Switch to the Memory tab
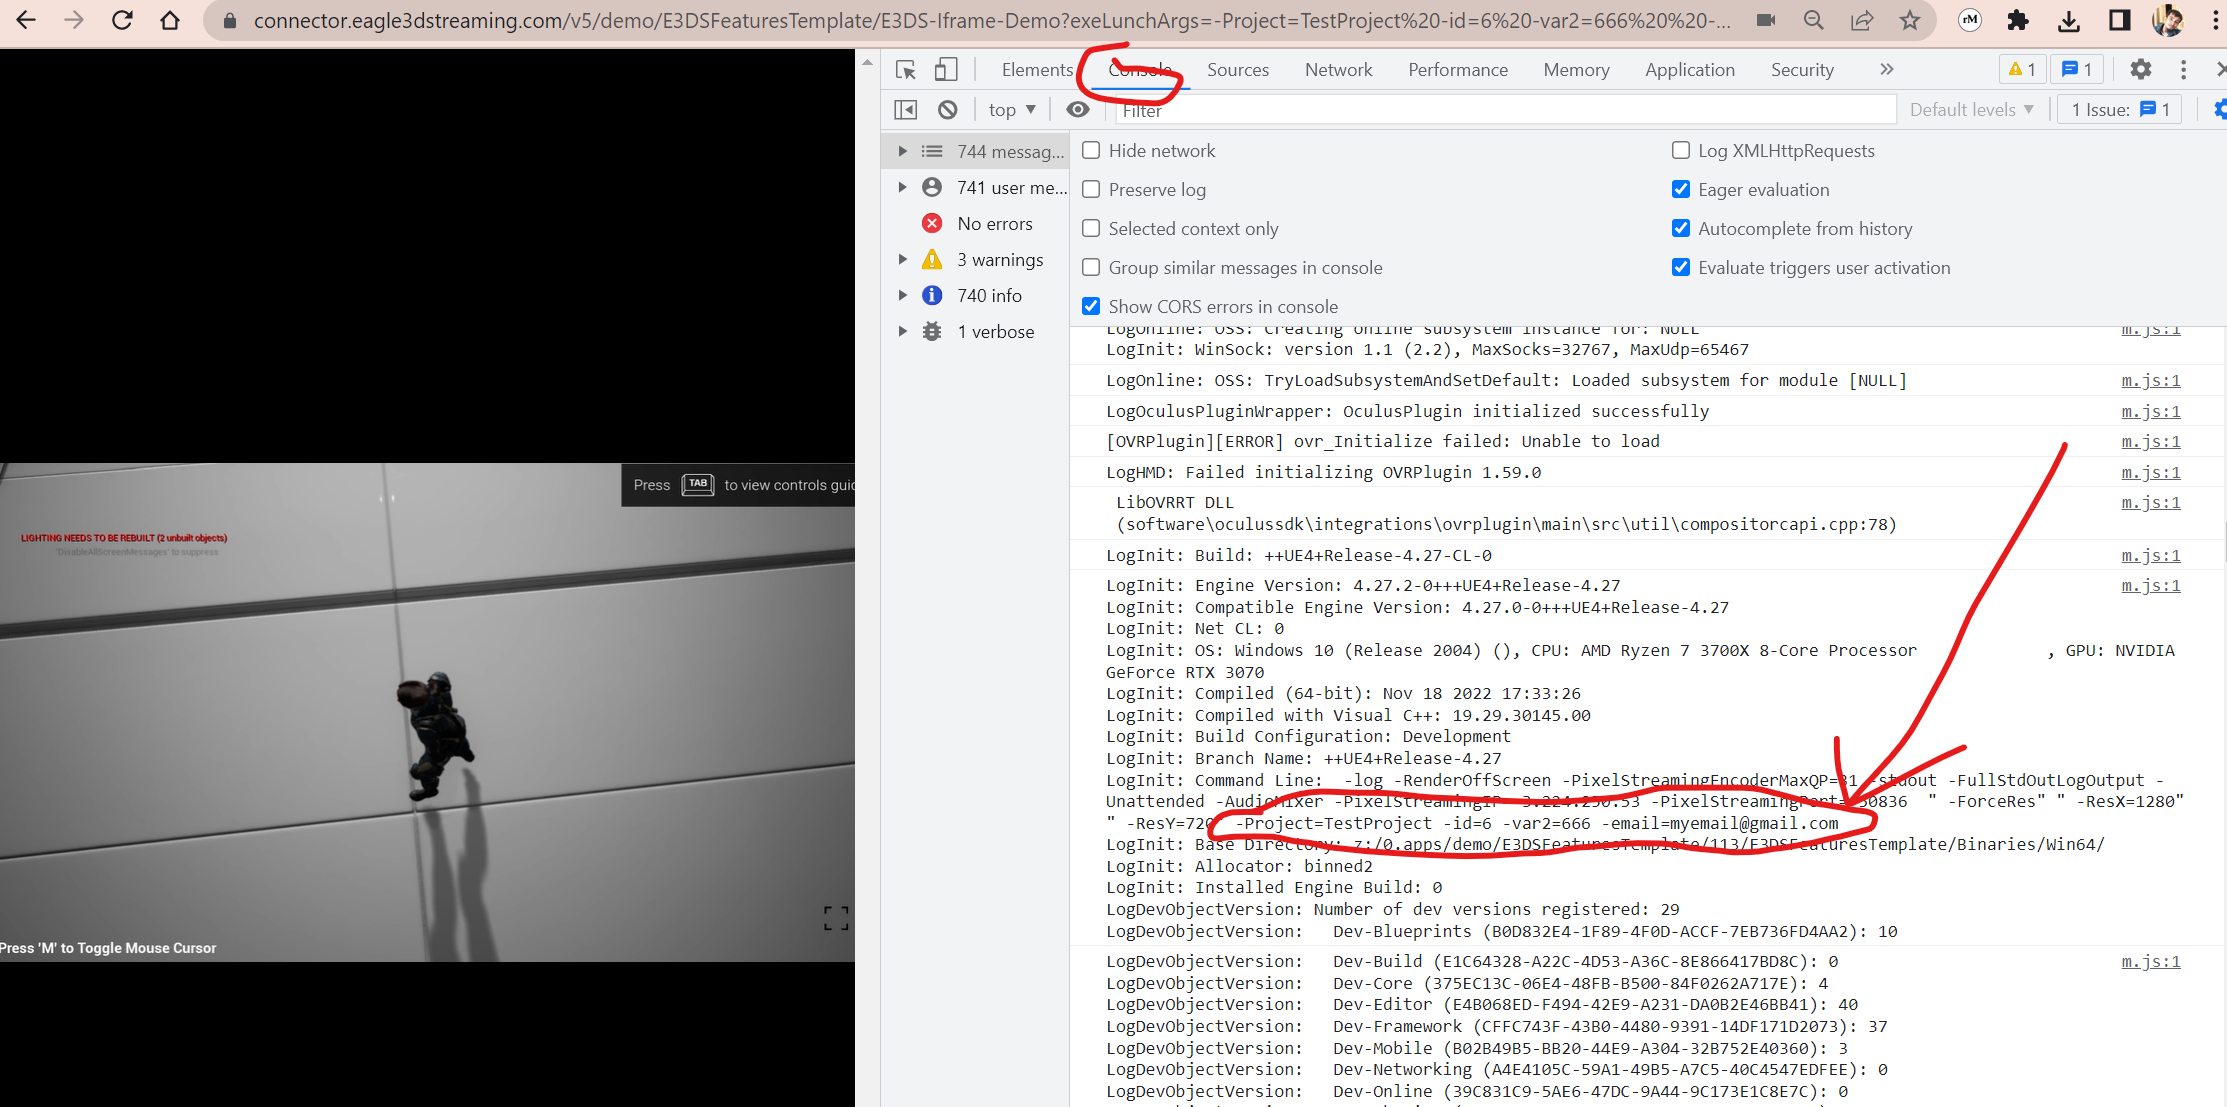This screenshot has height=1107, width=2227. [x=1576, y=69]
